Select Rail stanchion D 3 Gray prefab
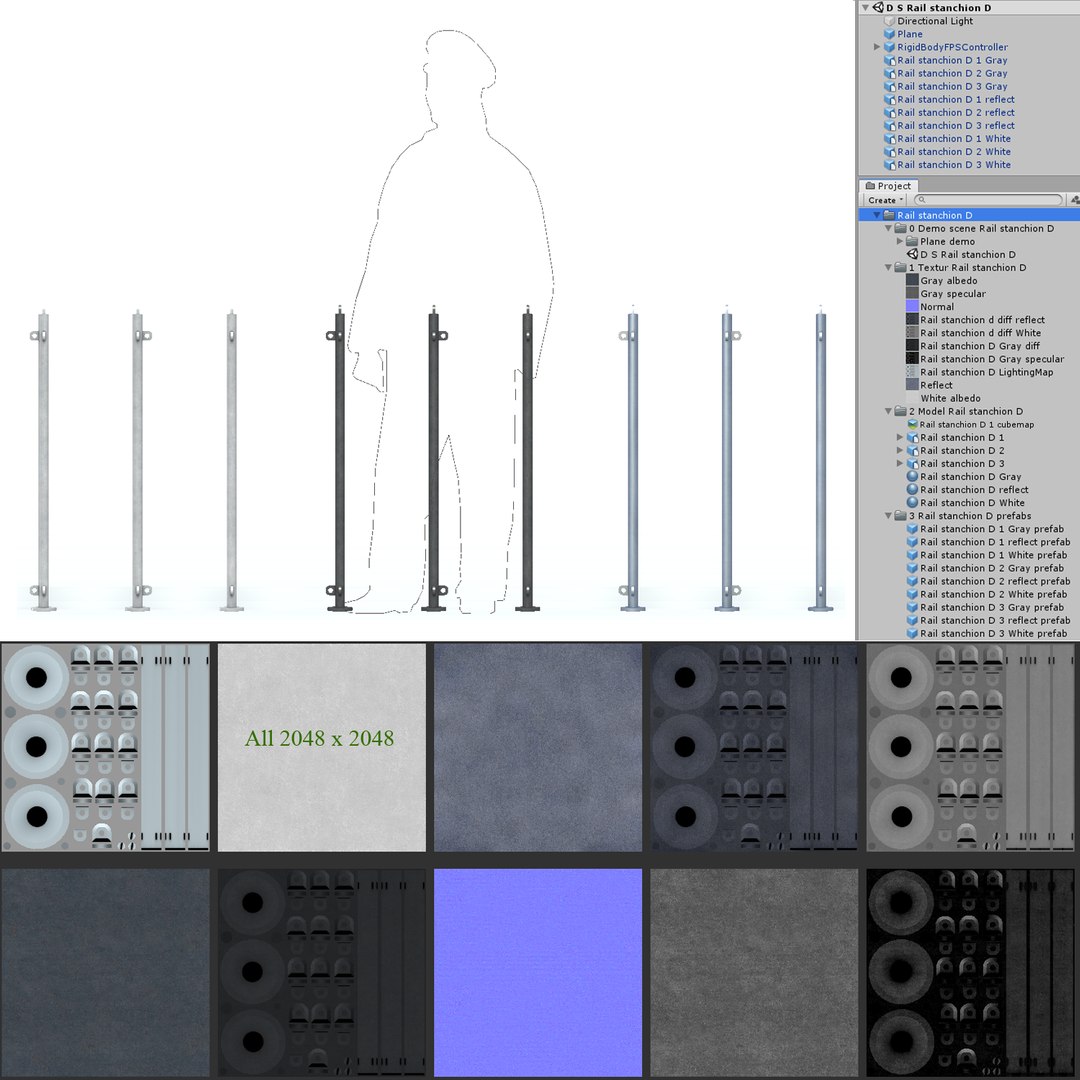This screenshot has width=1080, height=1080. [992, 608]
